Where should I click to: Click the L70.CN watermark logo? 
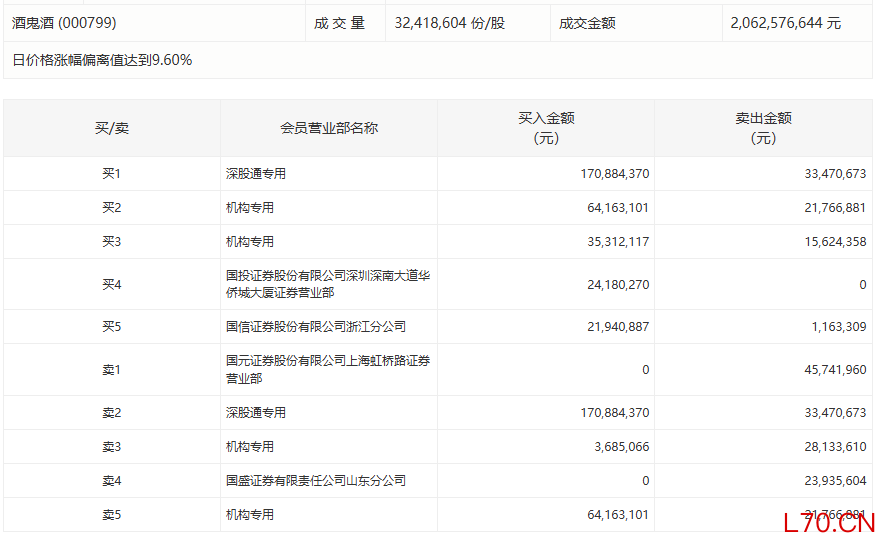829,522
